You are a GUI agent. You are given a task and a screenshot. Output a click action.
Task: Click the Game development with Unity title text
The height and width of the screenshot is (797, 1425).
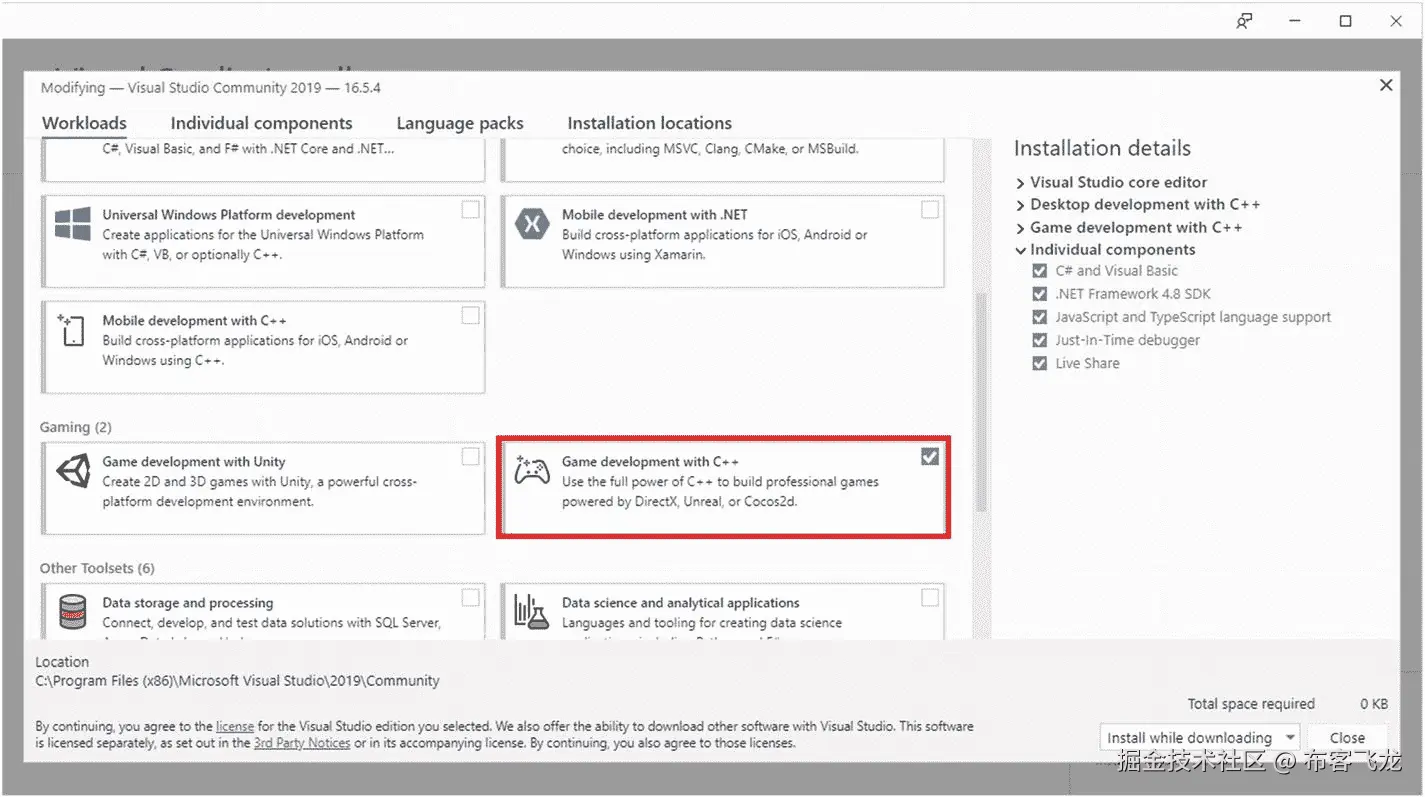coord(194,462)
